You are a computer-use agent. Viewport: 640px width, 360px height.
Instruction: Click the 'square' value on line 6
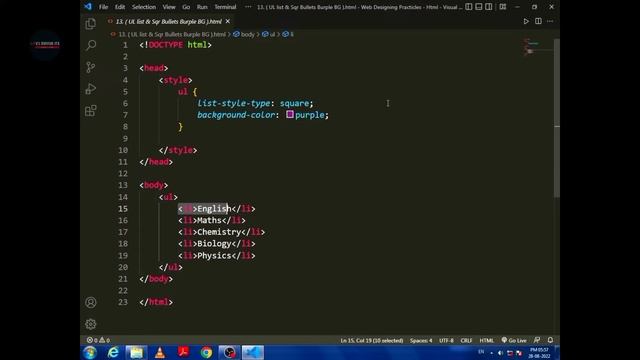pyautogui.click(x=294, y=103)
